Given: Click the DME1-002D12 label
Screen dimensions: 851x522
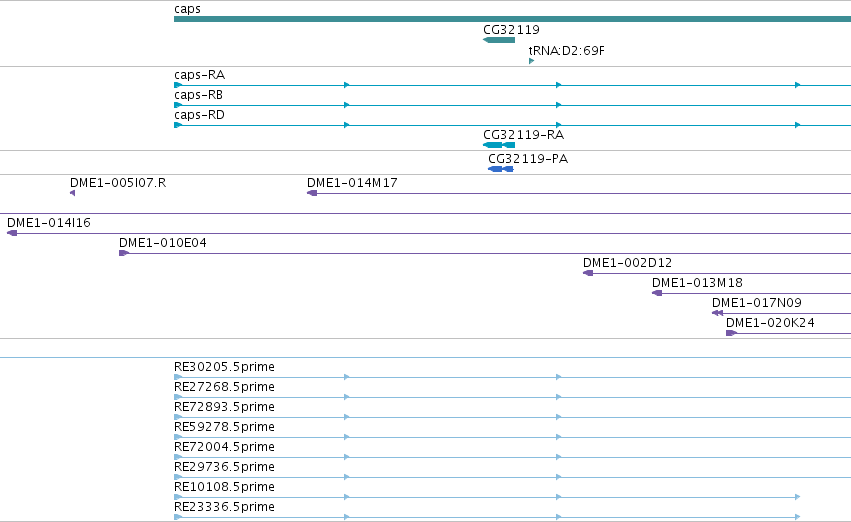Looking at the screenshot, I should pyautogui.click(x=627, y=263).
